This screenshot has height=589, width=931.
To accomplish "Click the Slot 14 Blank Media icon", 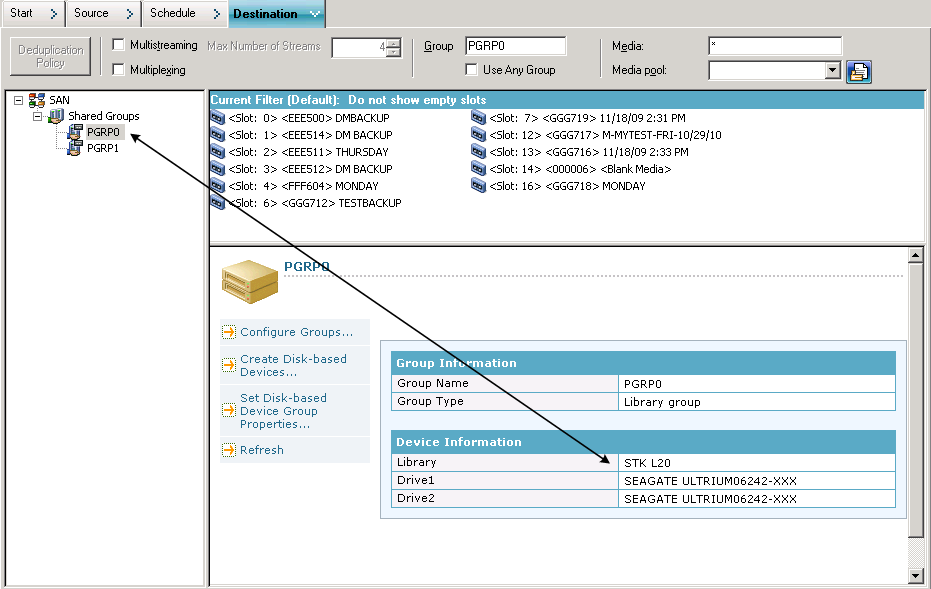I will coord(480,168).
